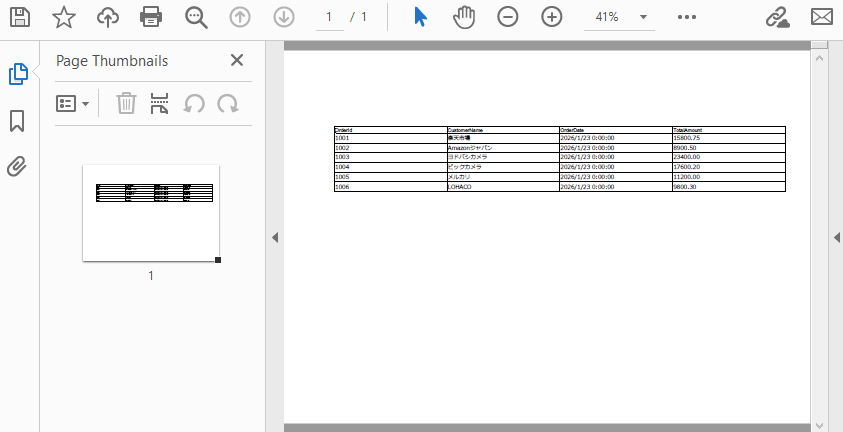Go to the next page arrow
The height and width of the screenshot is (432, 843).
[283, 17]
